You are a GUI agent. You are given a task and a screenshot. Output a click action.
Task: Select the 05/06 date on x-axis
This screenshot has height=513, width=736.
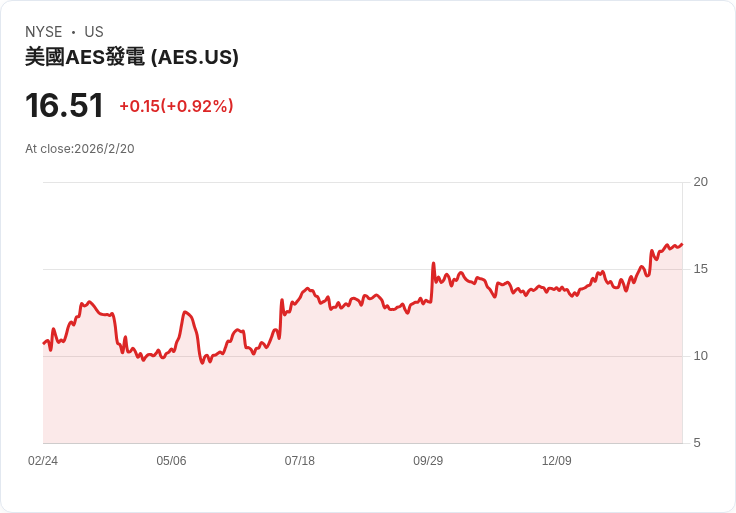point(171,461)
